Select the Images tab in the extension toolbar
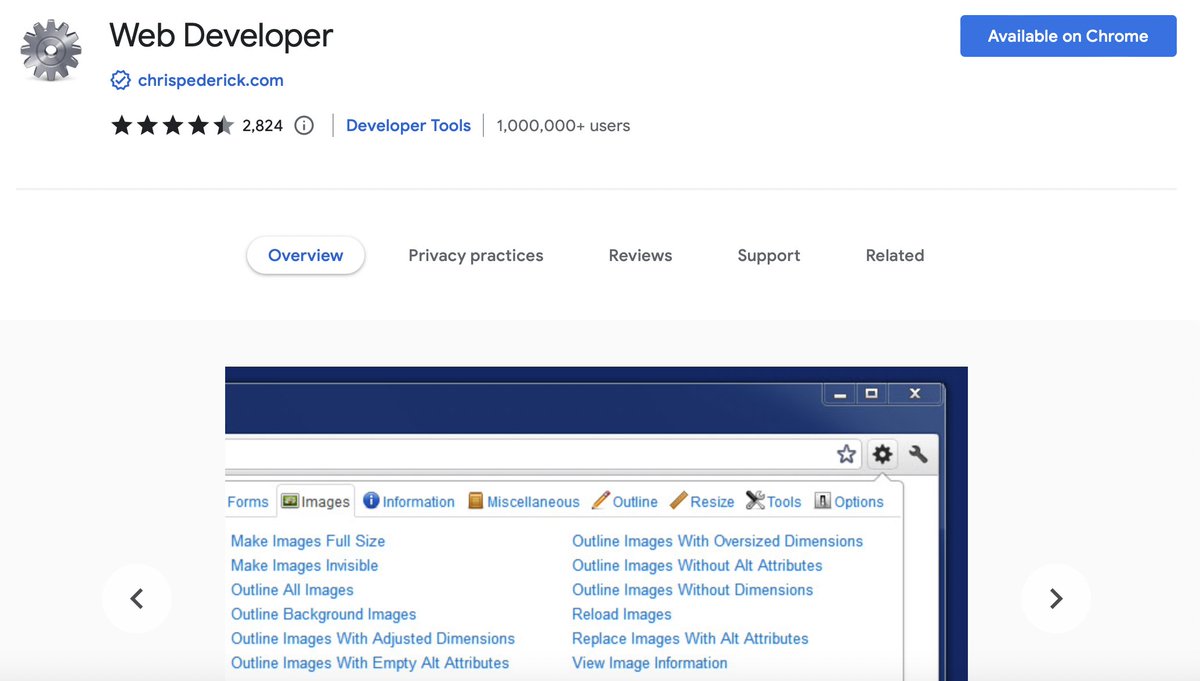 coord(315,501)
